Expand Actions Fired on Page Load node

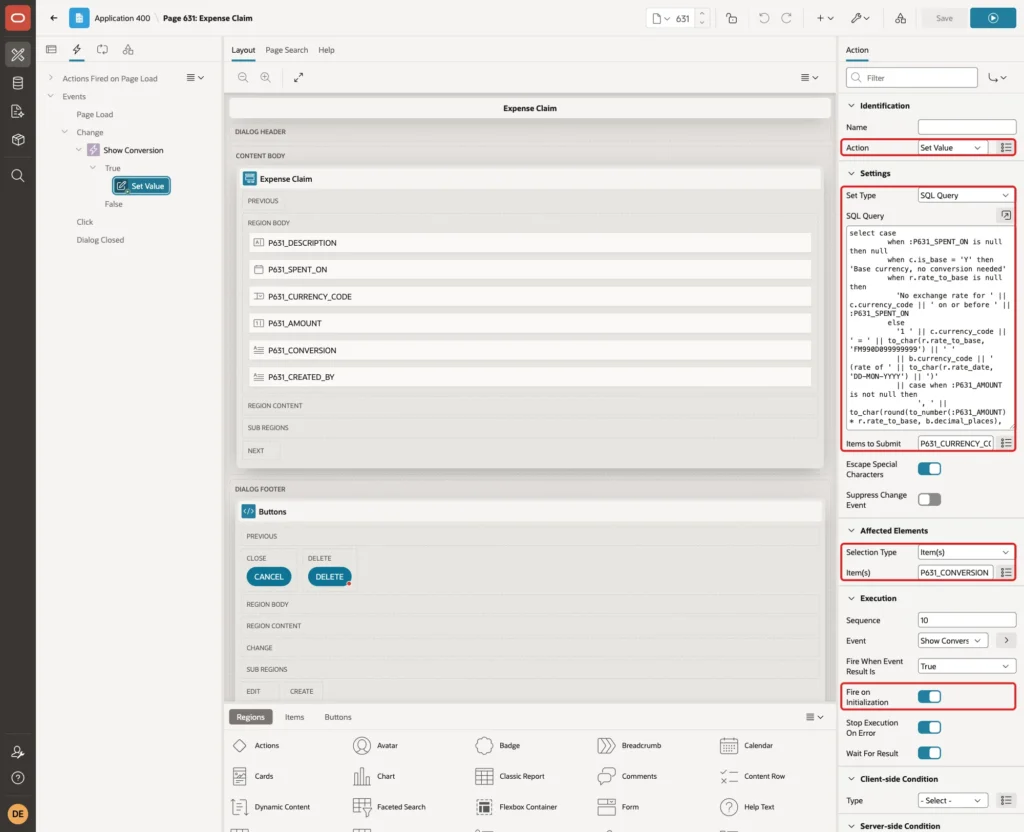pos(51,78)
